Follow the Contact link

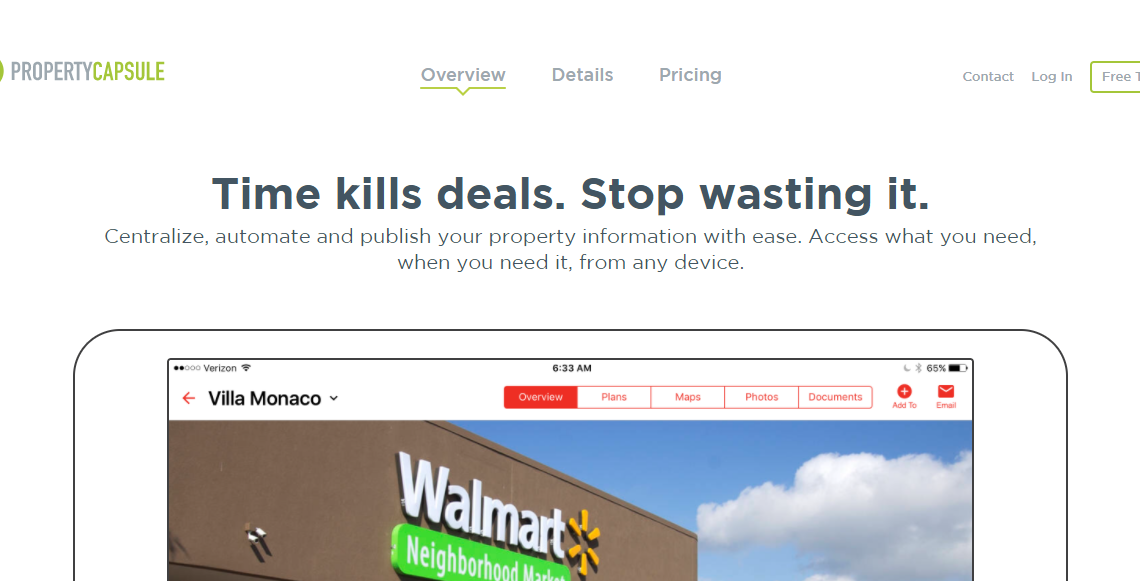click(987, 76)
